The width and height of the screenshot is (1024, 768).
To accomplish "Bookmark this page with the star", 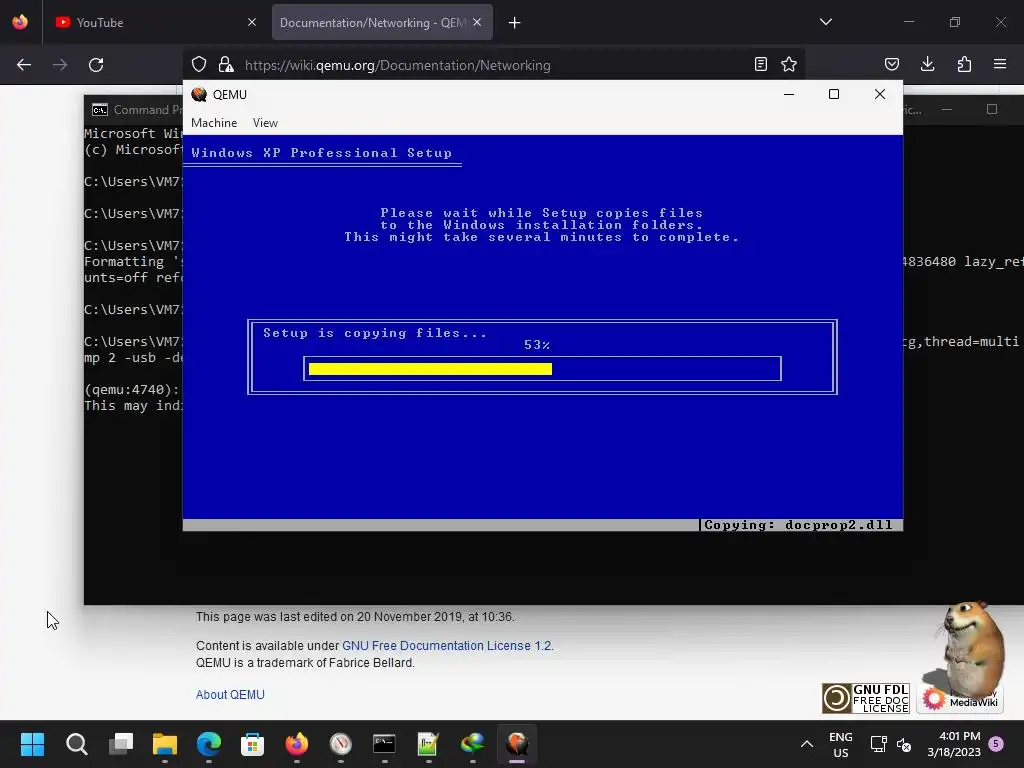I will coord(789,64).
